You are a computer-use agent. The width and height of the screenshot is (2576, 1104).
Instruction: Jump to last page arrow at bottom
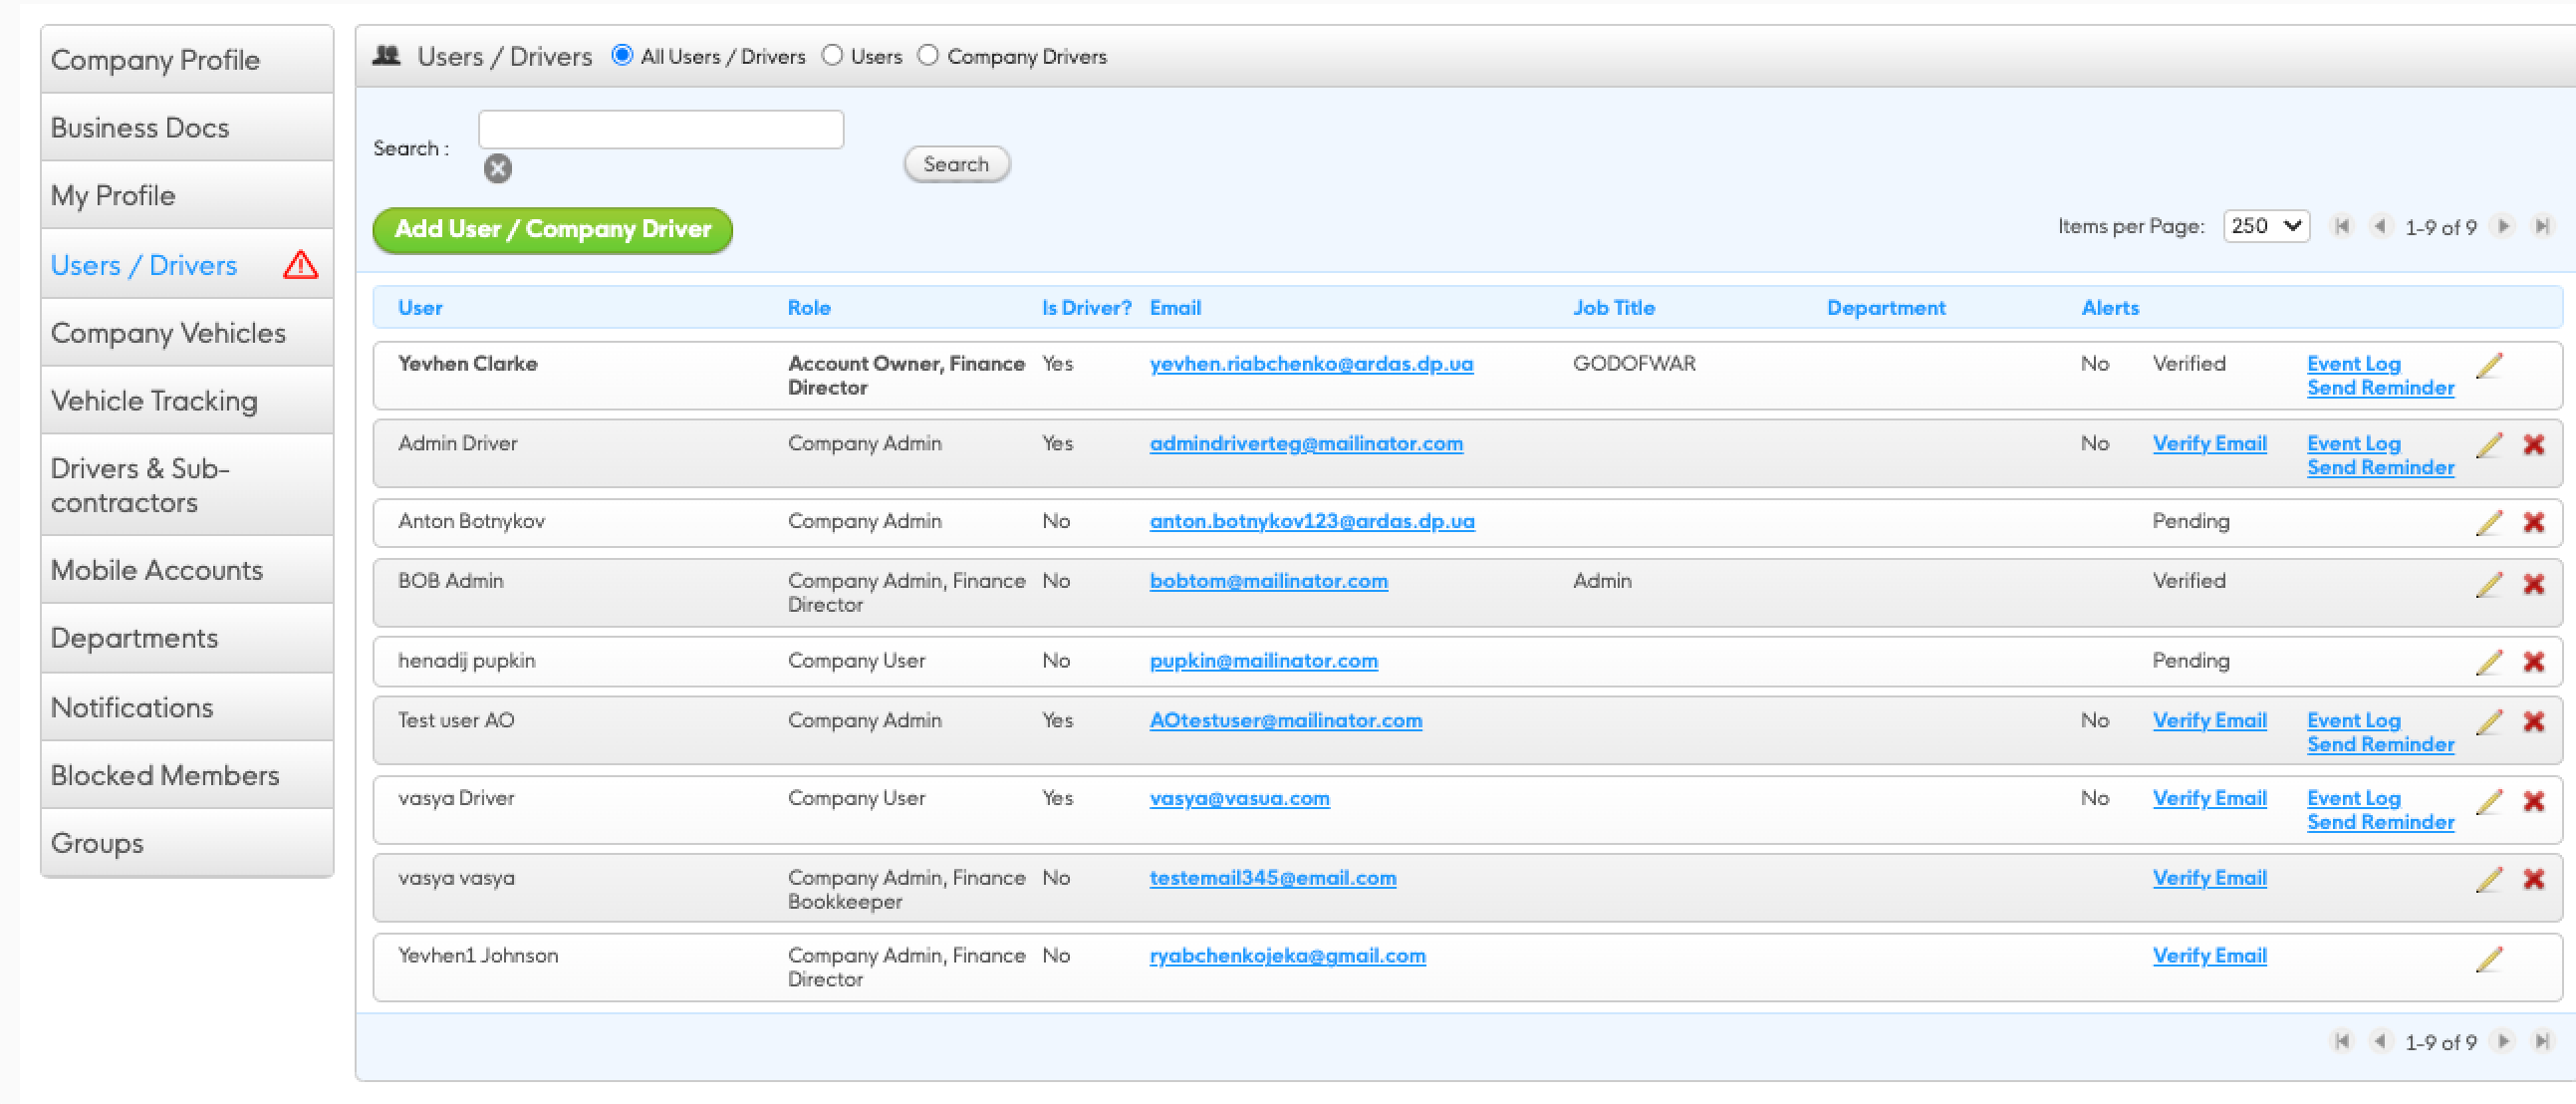click(x=2541, y=1041)
